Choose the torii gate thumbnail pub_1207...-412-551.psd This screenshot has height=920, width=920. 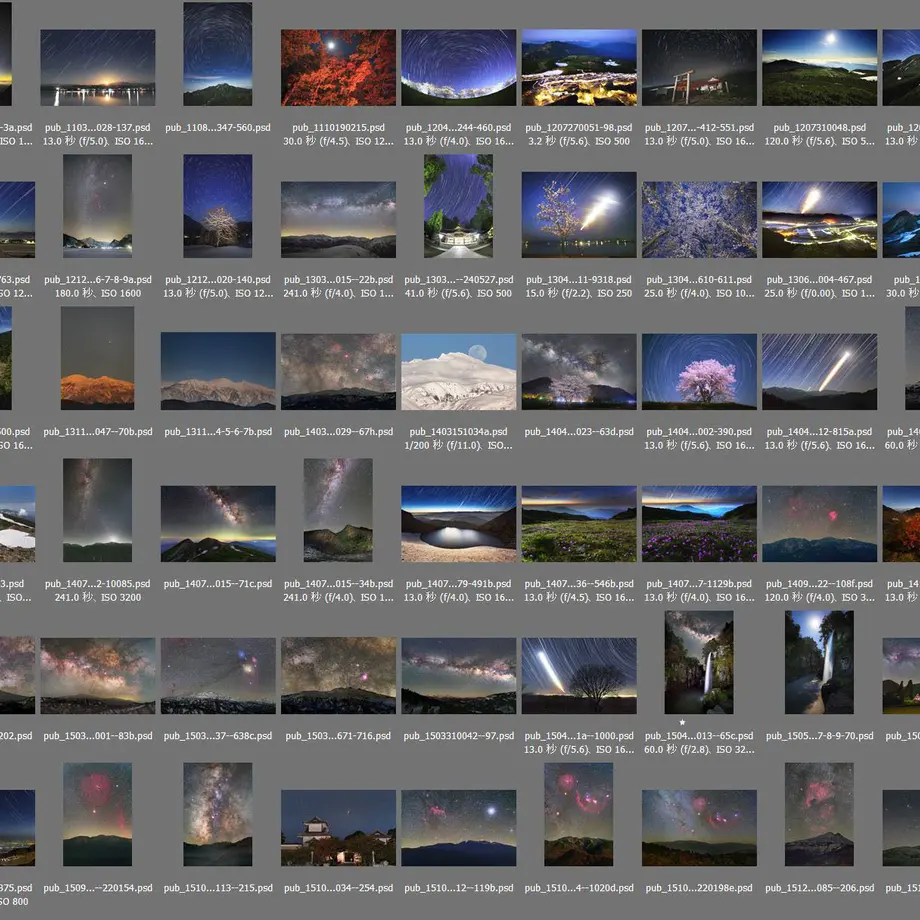pos(699,67)
